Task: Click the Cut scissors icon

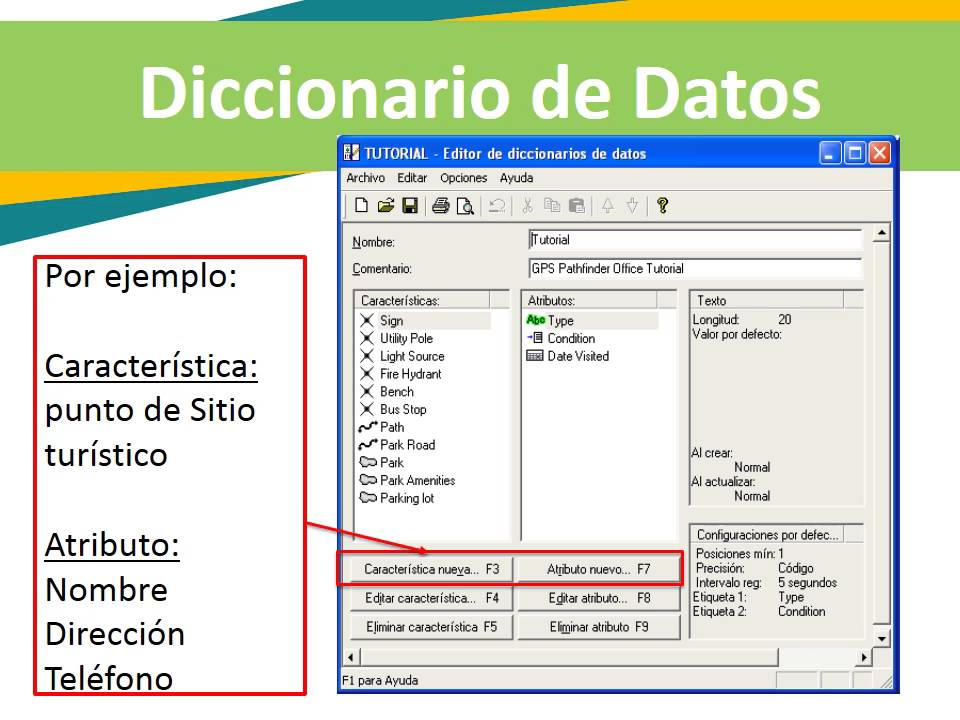Action: point(527,206)
